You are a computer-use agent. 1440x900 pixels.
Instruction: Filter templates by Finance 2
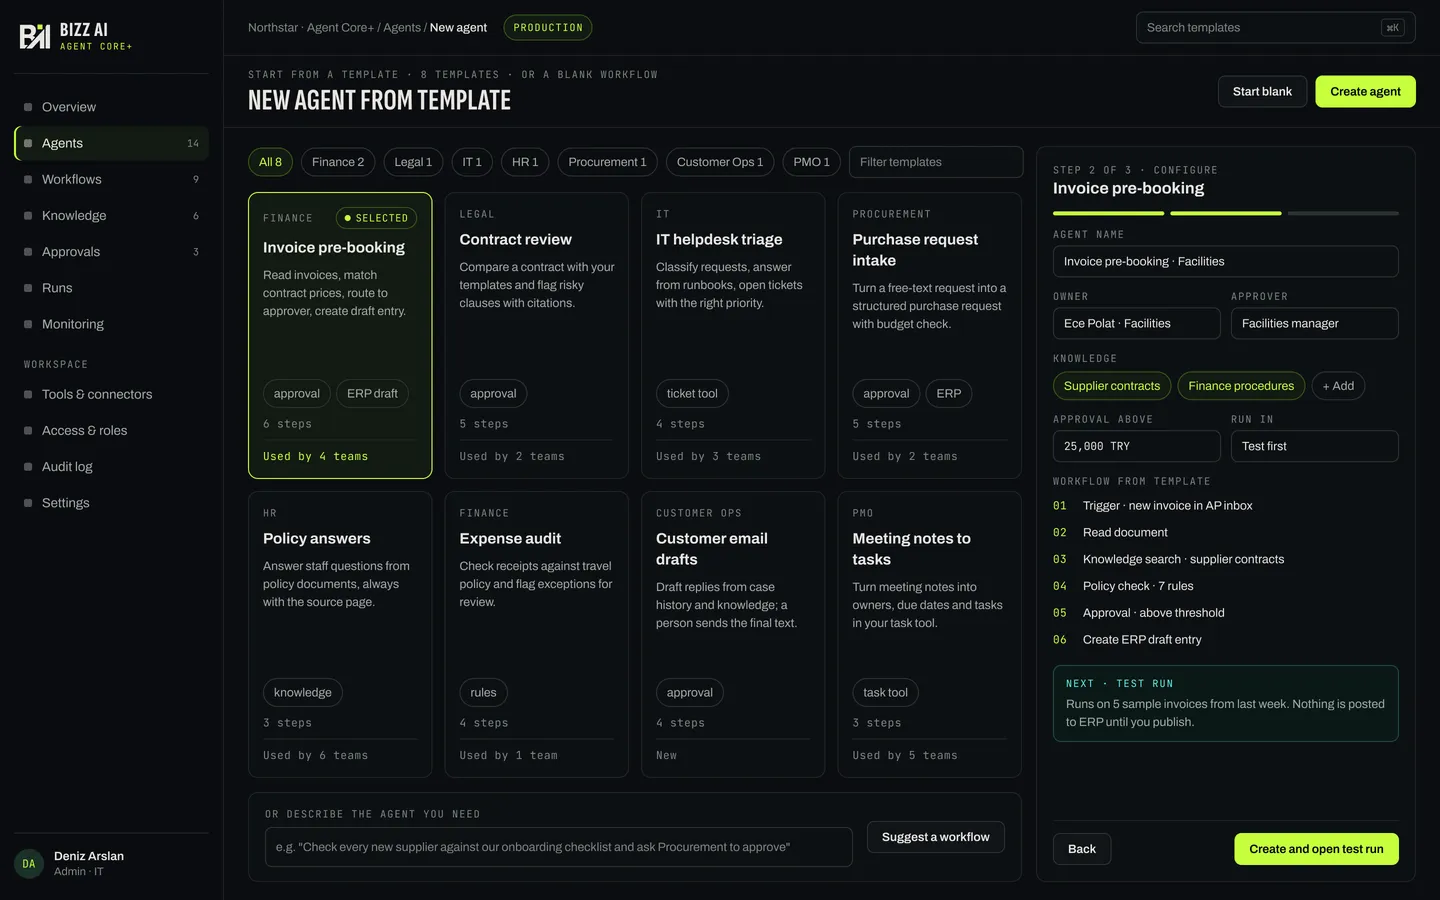(x=338, y=162)
